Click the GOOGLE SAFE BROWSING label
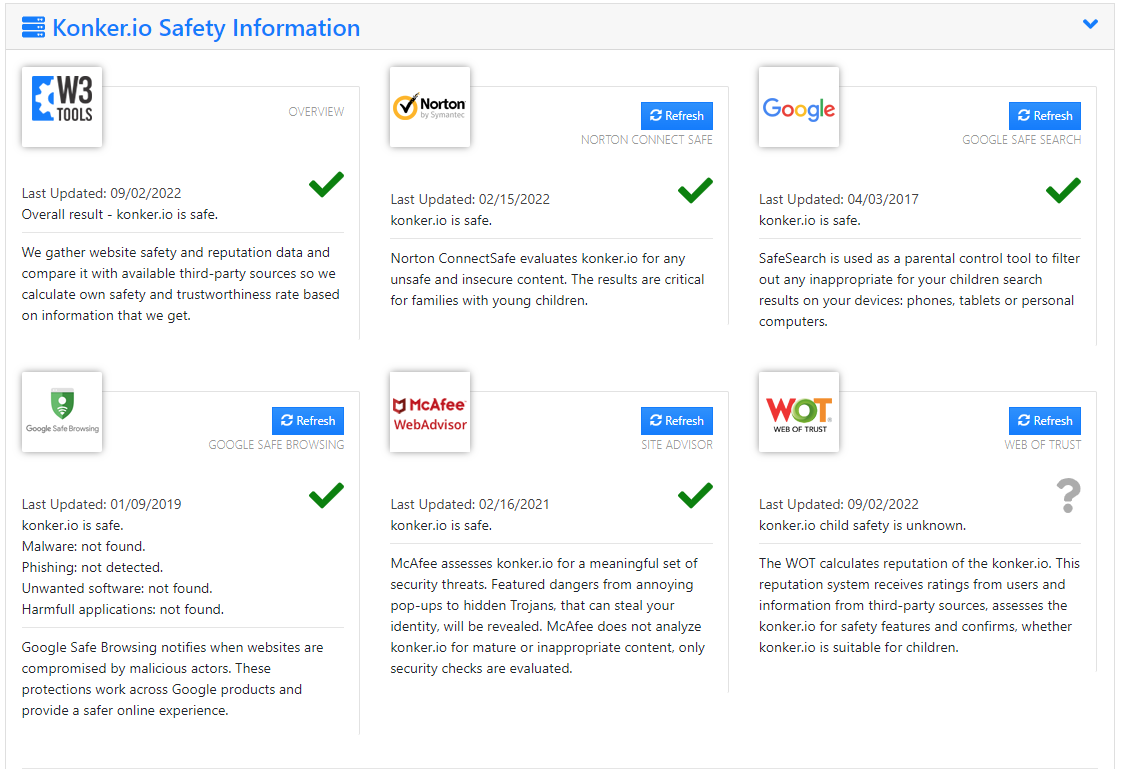Viewport: 1121px width, 769px height. pos(276,445)
